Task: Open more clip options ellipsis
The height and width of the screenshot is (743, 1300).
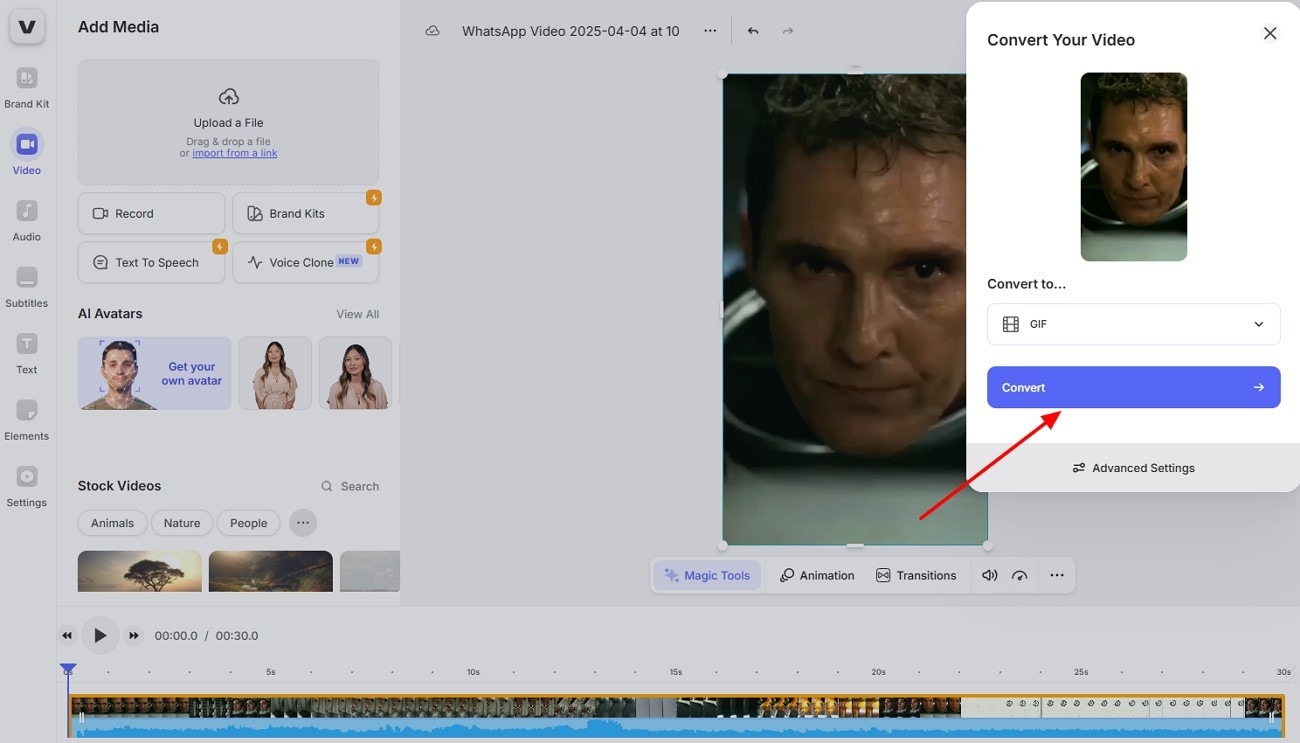Action: [1057, 575]
